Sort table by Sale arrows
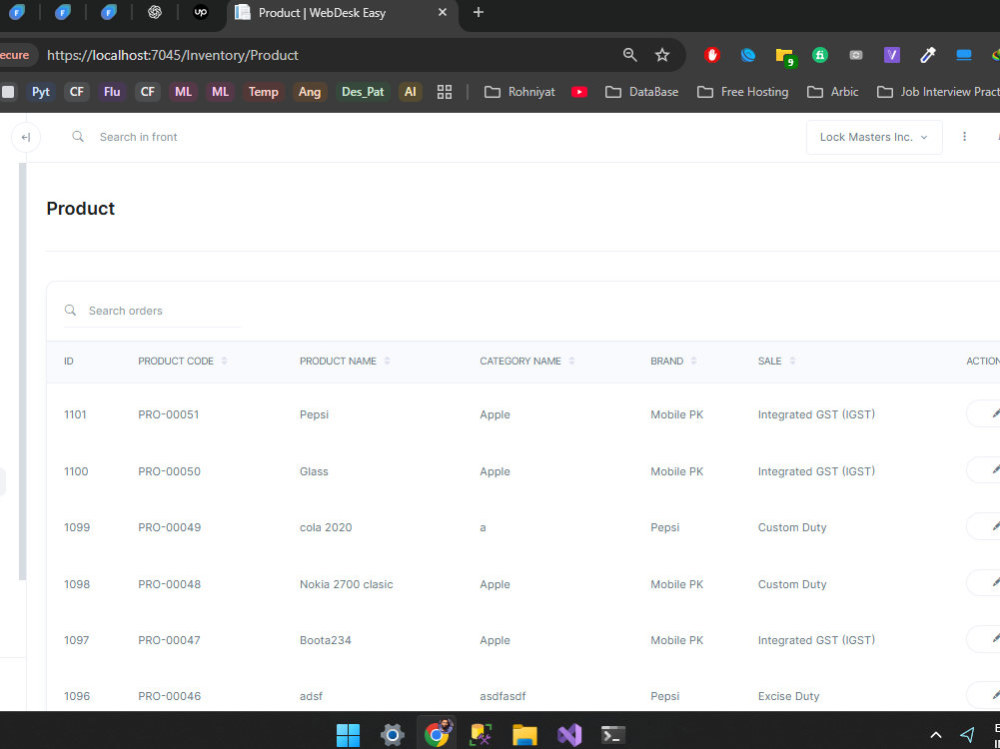Screen dimensions: 1000x749 792,361
